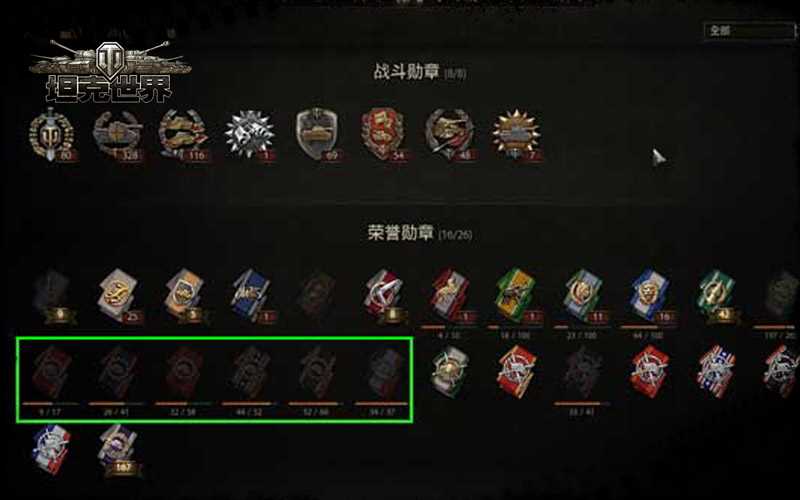Click the 战斗勋章 section heading
This screenshot has height=500, width=800.
pos(407,71)
